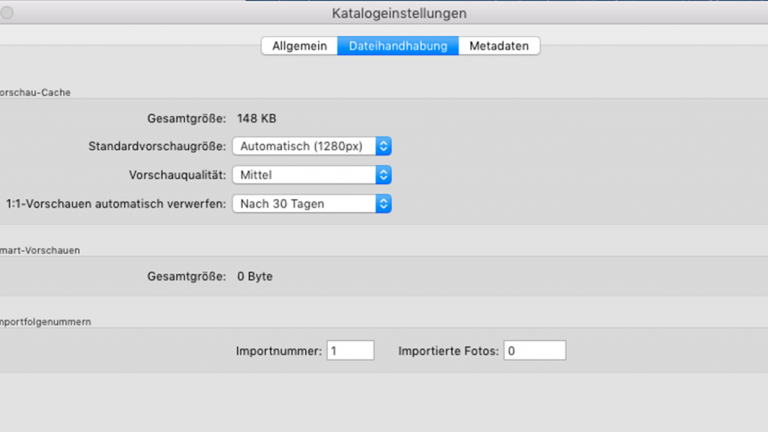Click the 0 Byte Smart-Vorschauen size value
768x432 pixels.
tap(254, 276)
